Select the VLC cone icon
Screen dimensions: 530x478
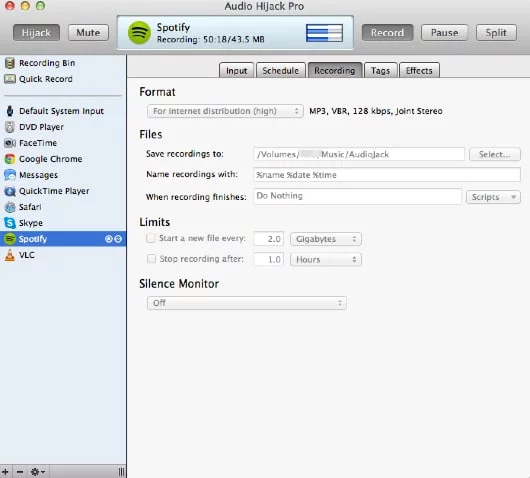pos(10,255)
